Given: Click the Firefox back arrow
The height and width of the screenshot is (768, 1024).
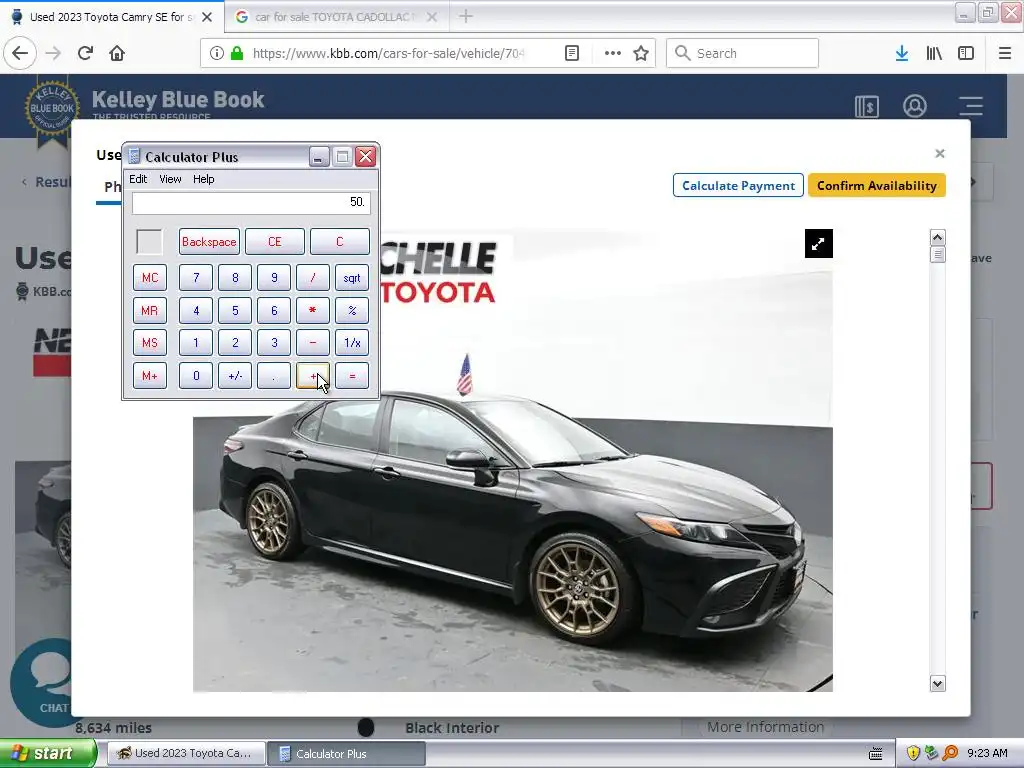Looking at the screenshot, I should coord(20,53).
